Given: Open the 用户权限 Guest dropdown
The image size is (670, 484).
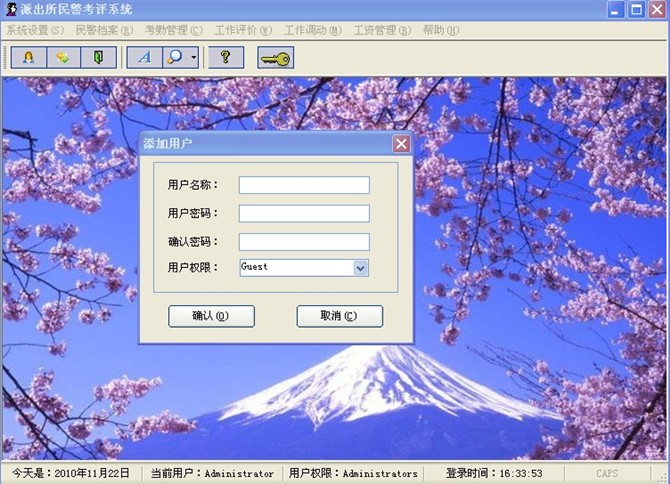Looking at the screenshot, I should [x=361, y=268].
